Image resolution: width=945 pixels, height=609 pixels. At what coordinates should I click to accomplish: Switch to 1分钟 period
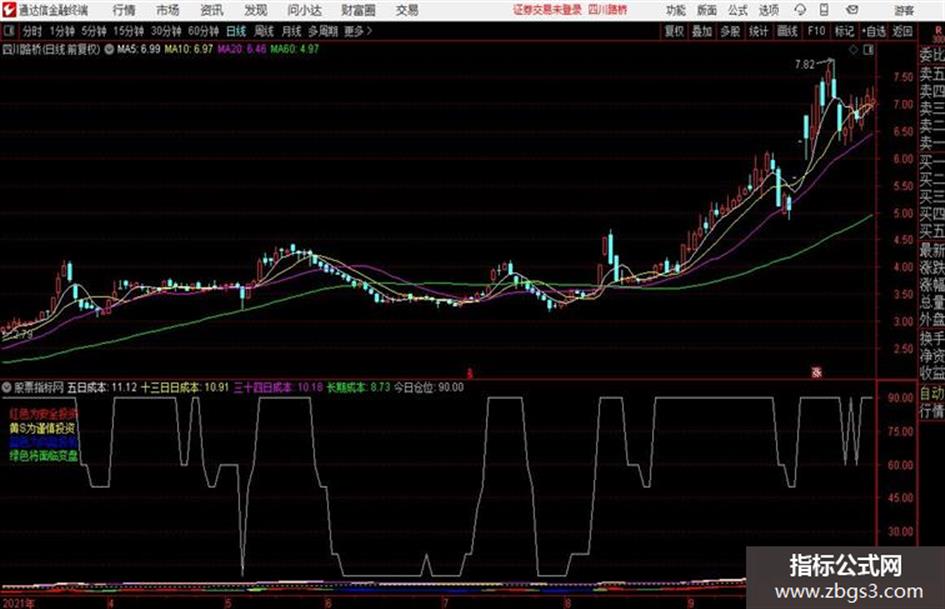point(62,31)
